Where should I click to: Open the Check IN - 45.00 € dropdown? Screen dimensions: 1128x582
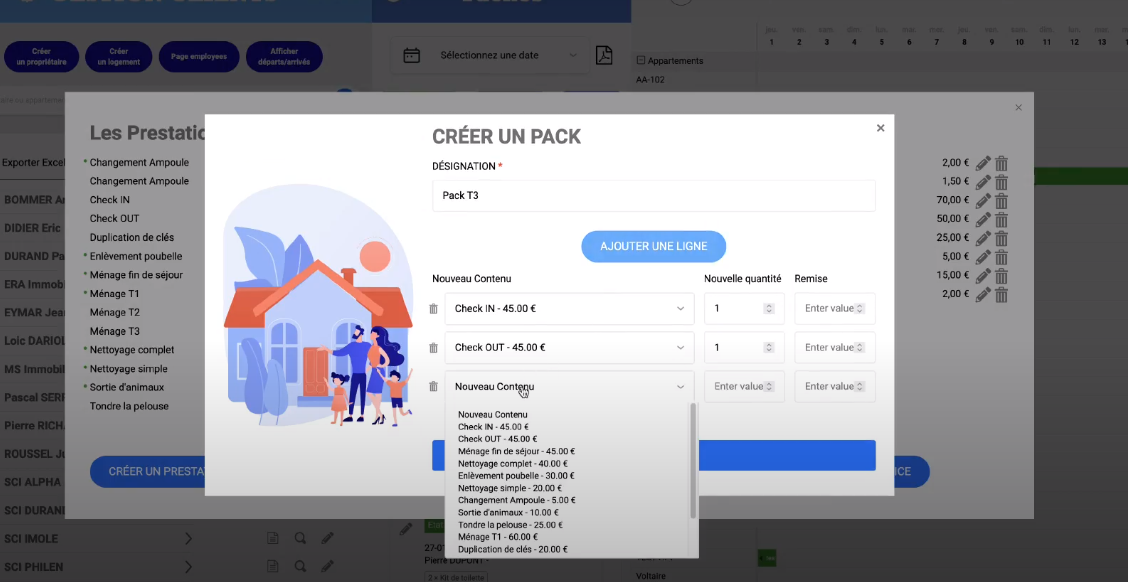click(x=569, y=308)
